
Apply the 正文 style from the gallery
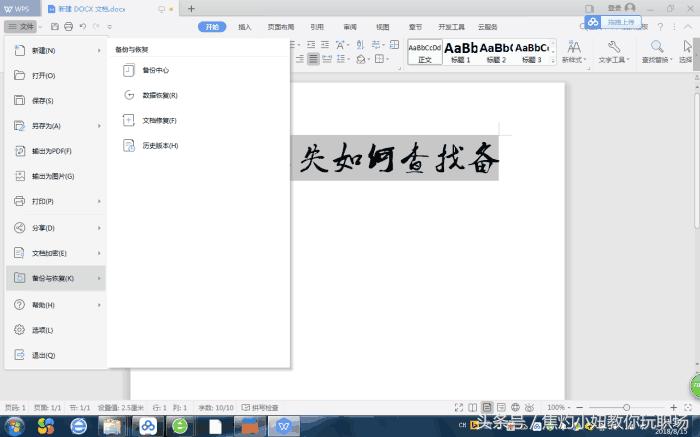coord(425,52)
